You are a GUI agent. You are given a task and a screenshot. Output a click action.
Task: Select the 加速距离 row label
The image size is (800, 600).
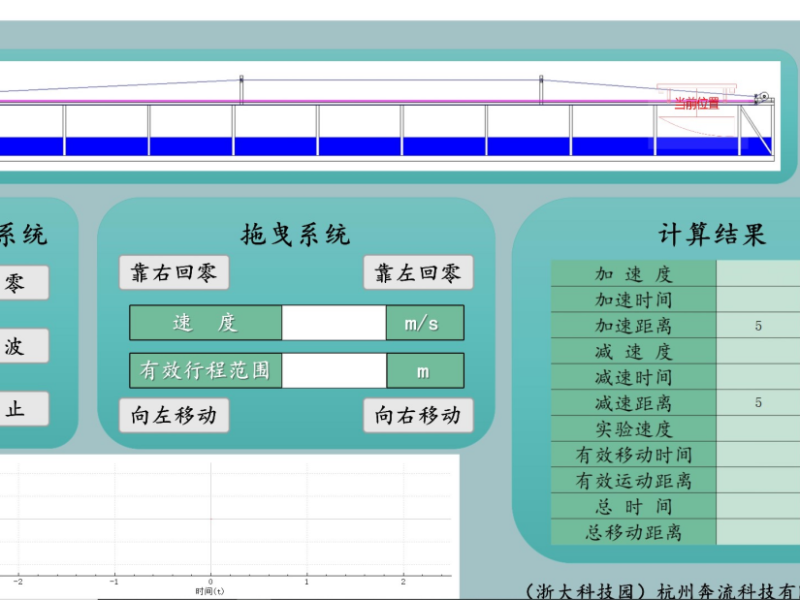634,325
